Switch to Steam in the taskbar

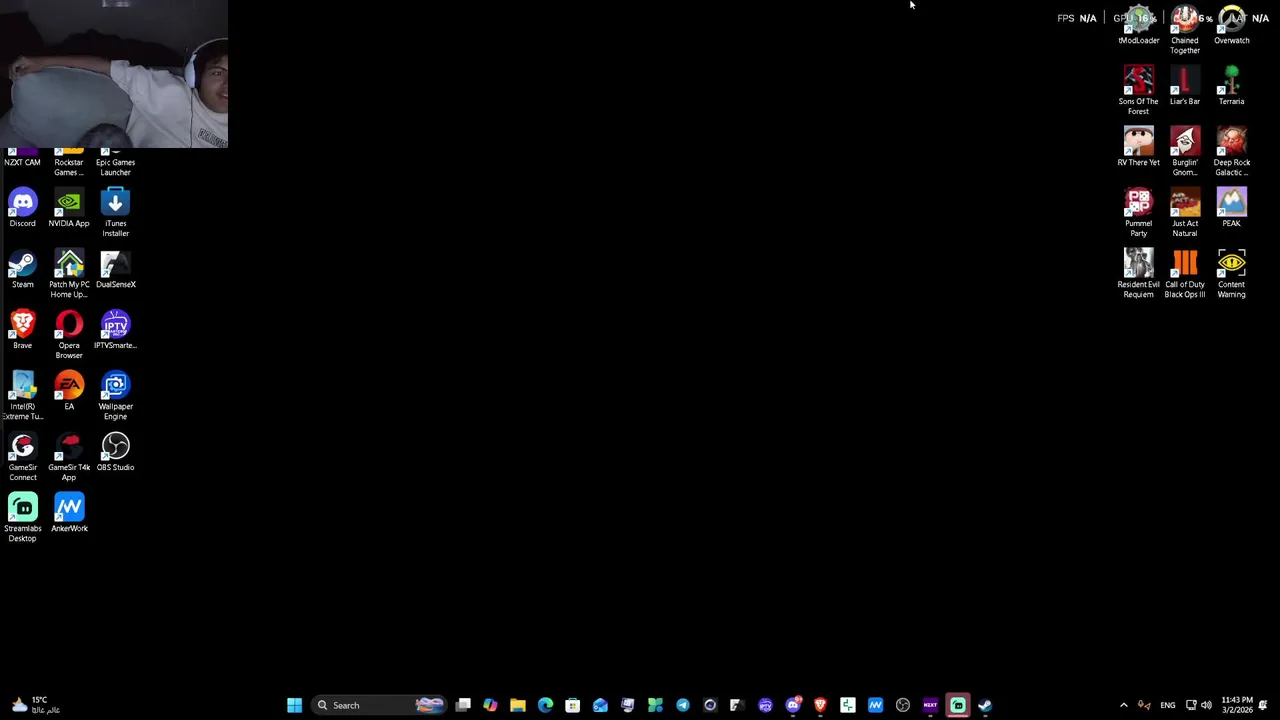click(x=985, y=705)
